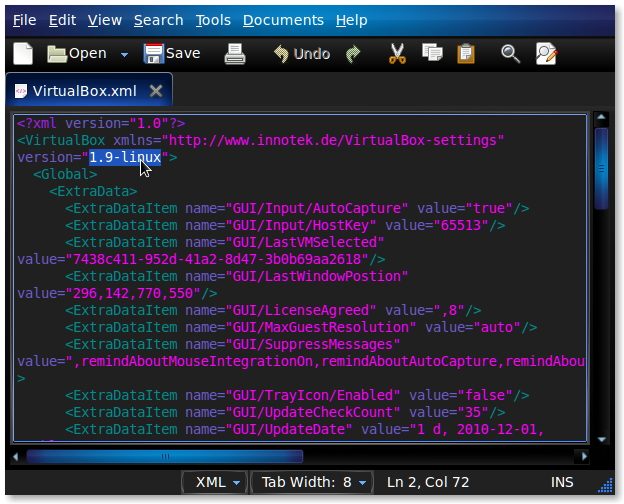Click the vertical scroll down arrow

pyautogui.click(x=601, y=440)
